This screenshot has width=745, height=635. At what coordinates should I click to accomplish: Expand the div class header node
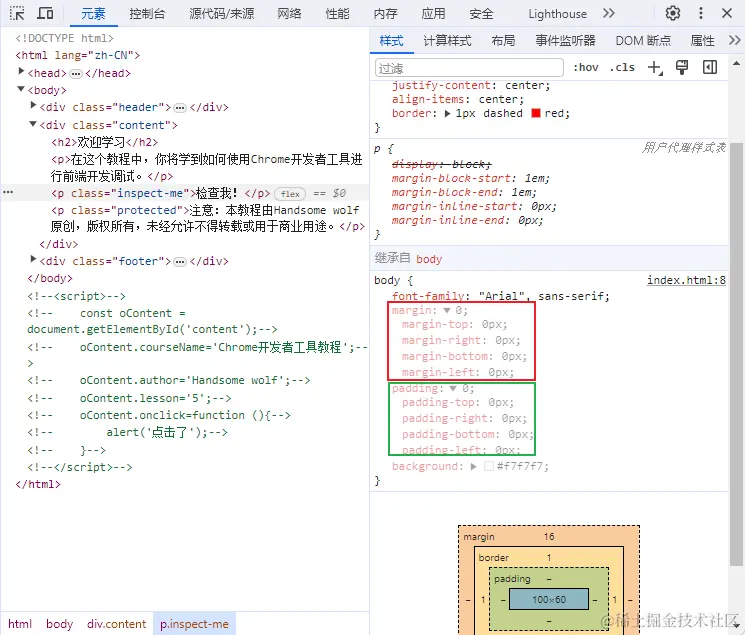(x=33, y=106)
